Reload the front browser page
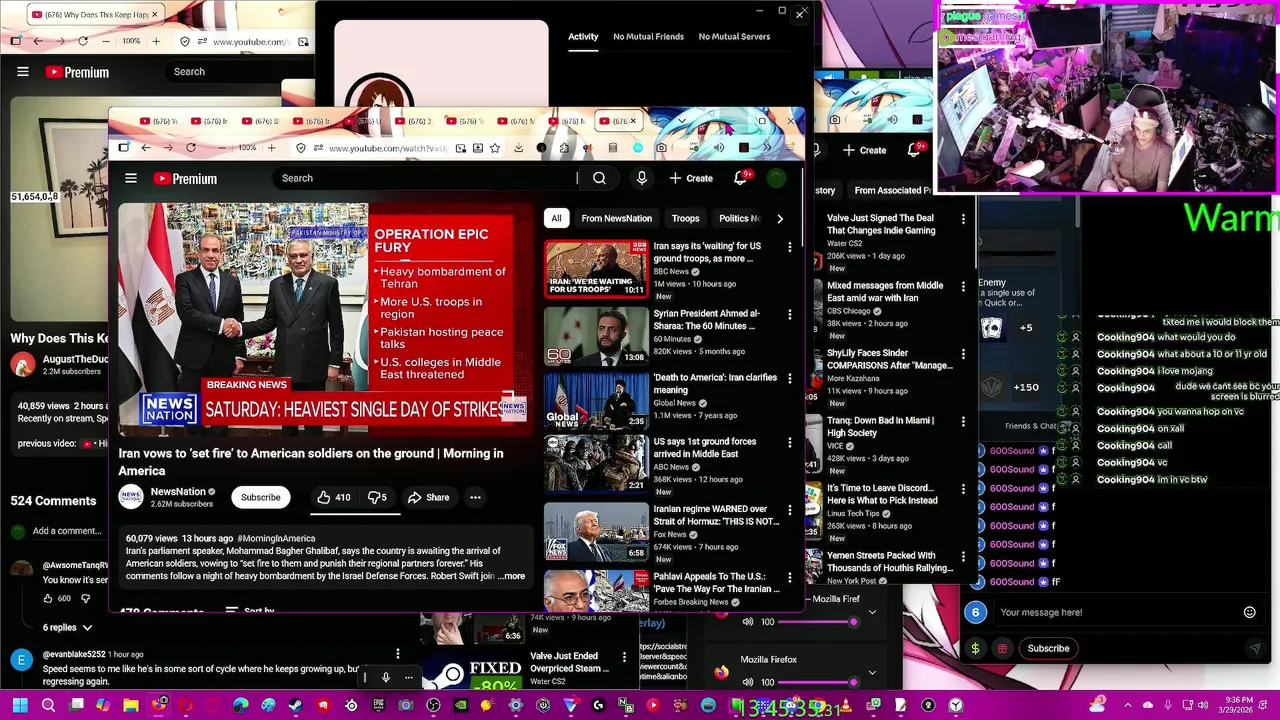This screenshot has height=720, width=1280. 191,148
